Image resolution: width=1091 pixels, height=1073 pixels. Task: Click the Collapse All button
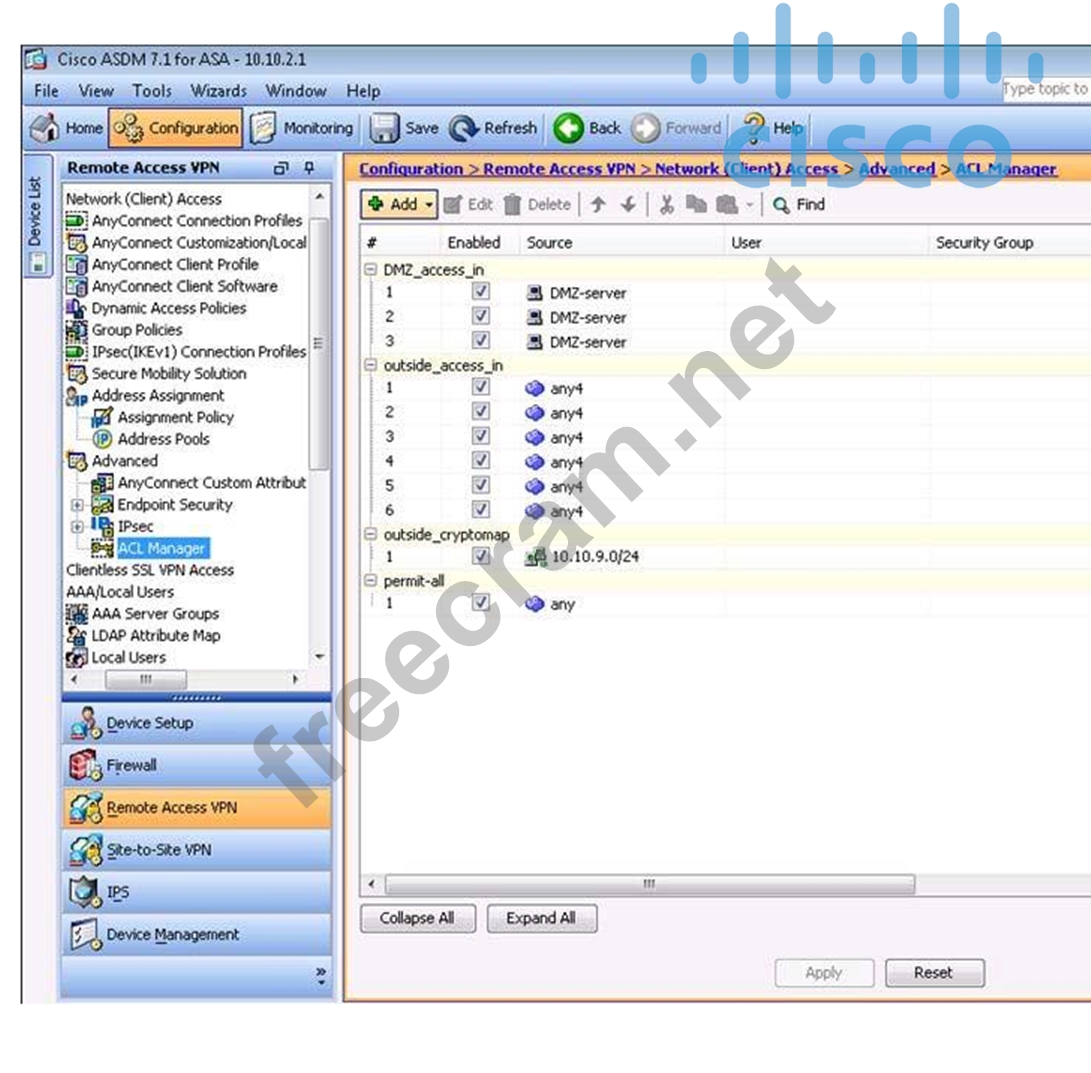tap(416, 918)
